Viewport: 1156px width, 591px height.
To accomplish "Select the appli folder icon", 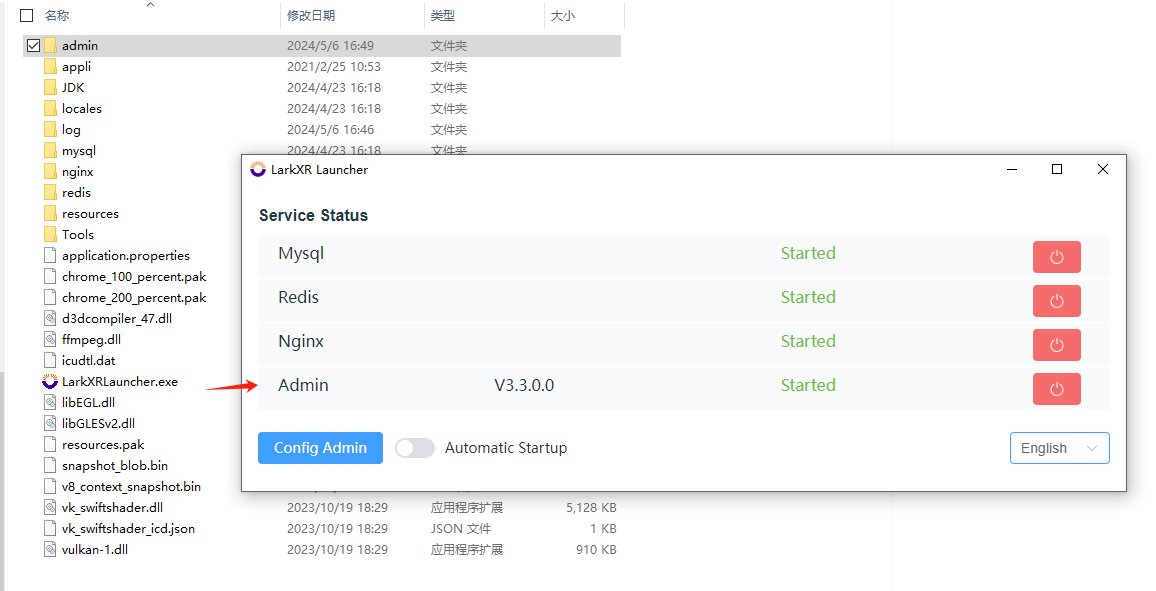I will (x=50, y=66).
